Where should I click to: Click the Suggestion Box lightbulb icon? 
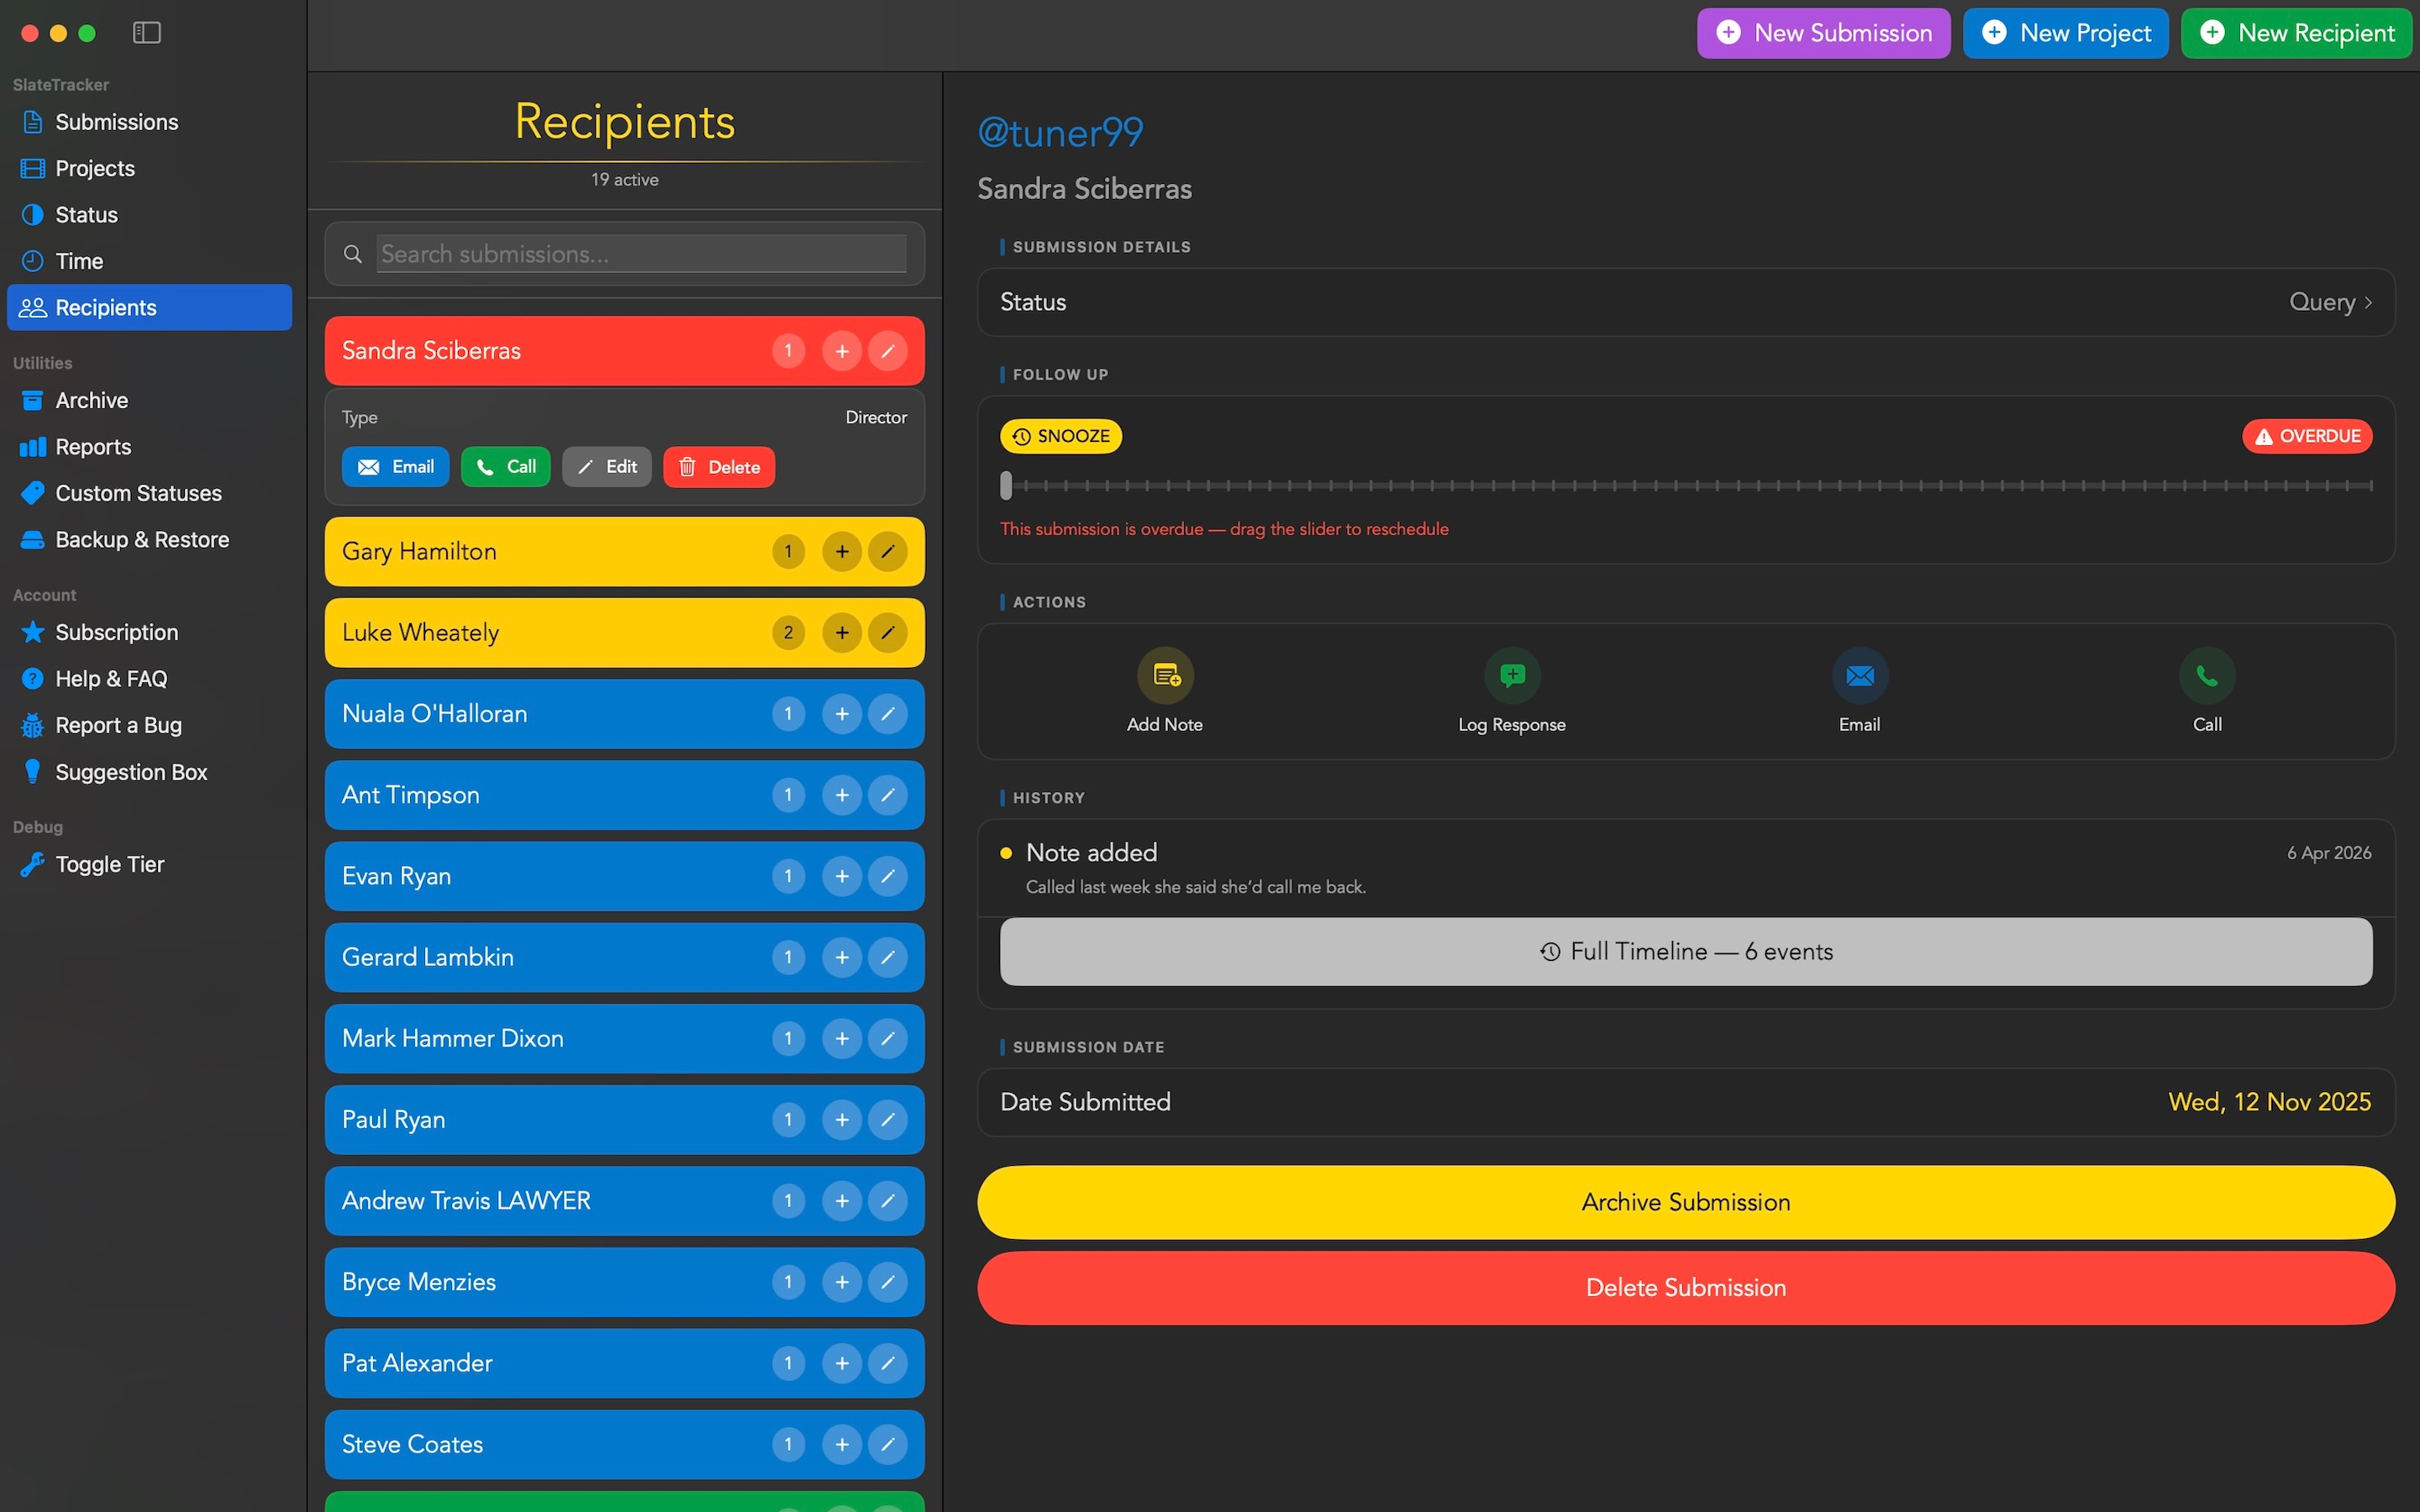tap(33, 771)
